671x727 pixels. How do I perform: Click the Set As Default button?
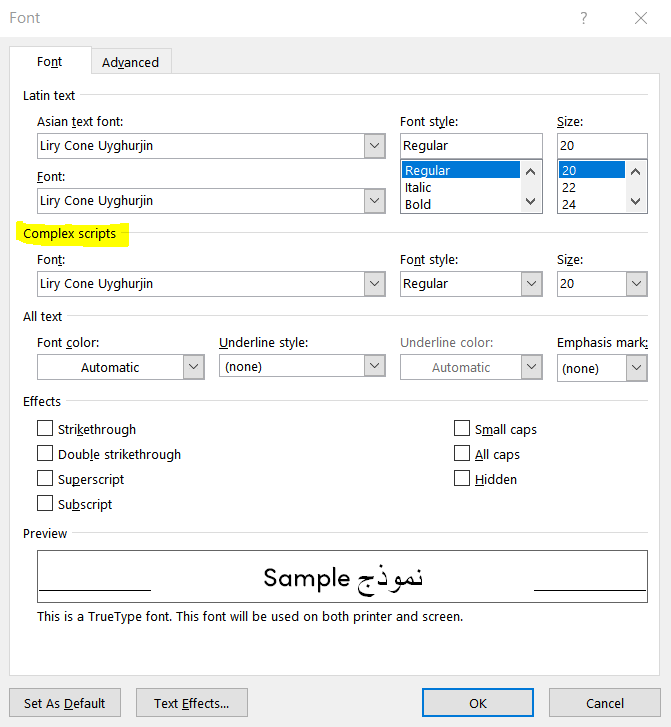pos(64,703)
